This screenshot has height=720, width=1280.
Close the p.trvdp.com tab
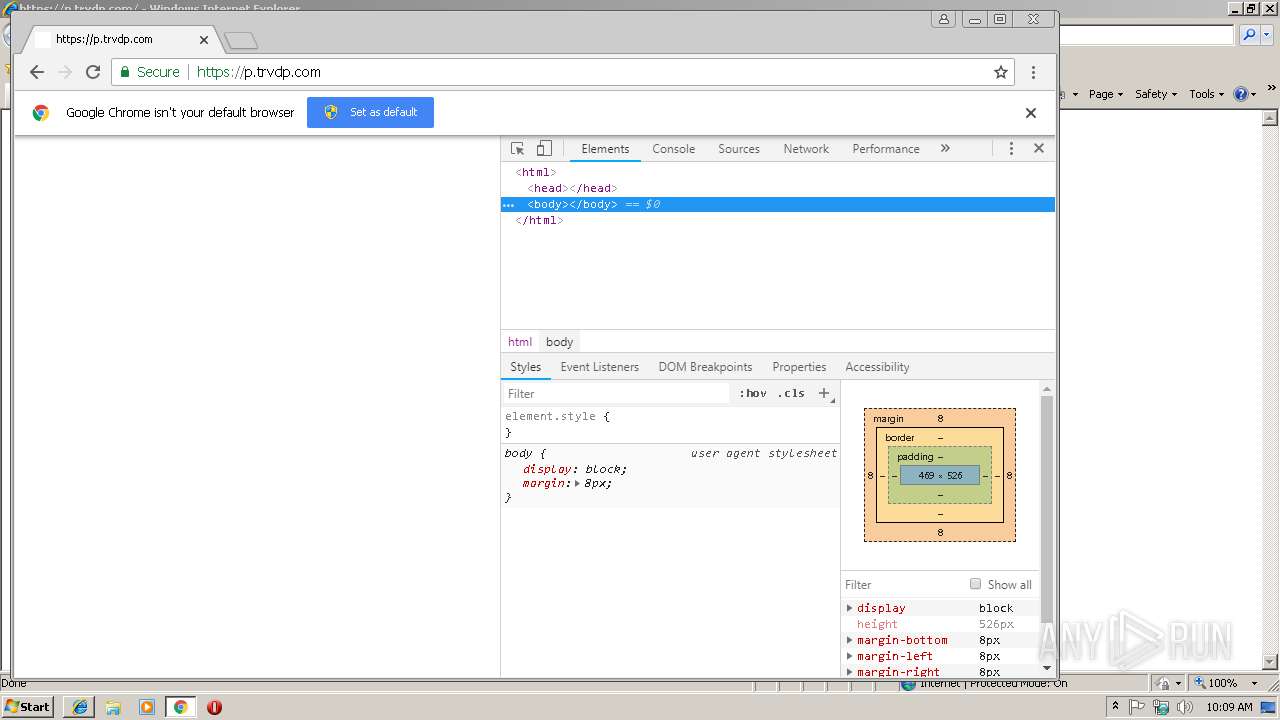click(204, 40)
